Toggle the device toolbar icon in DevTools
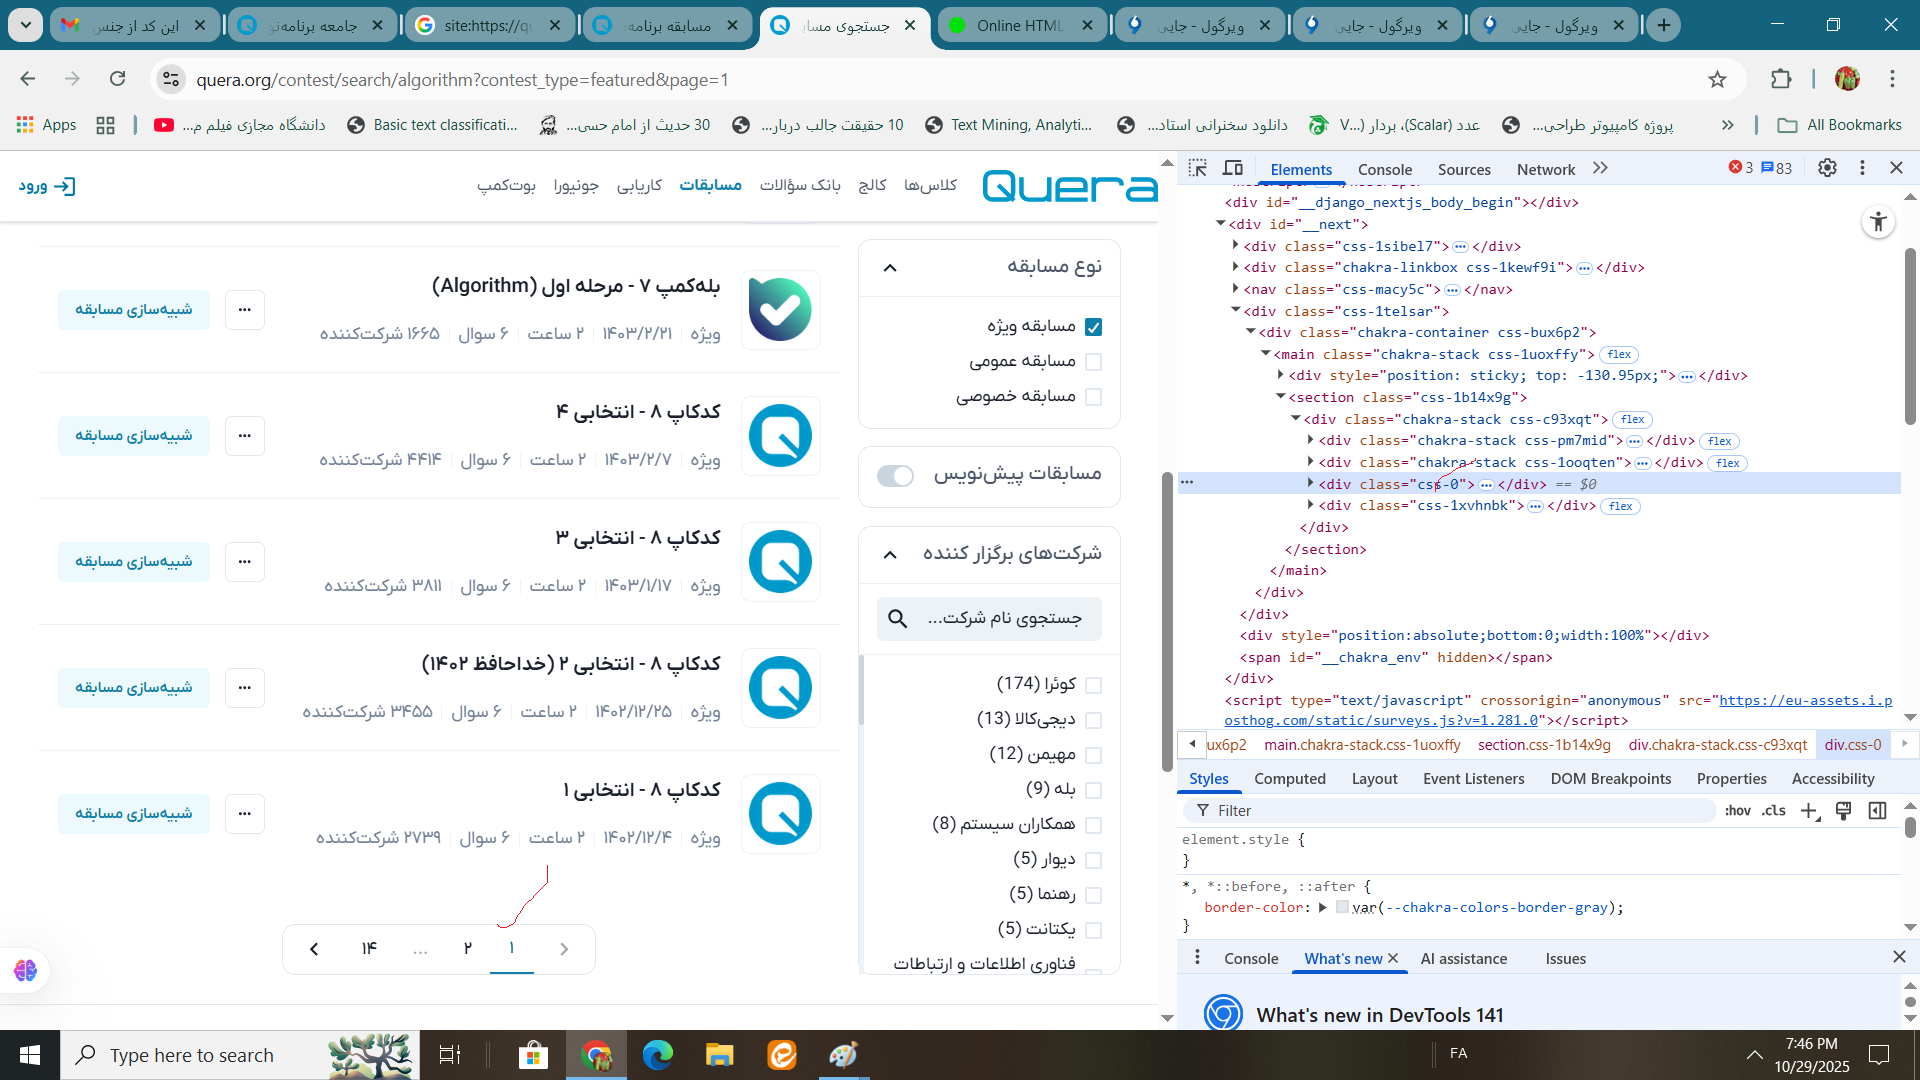 coord(1233,168)
